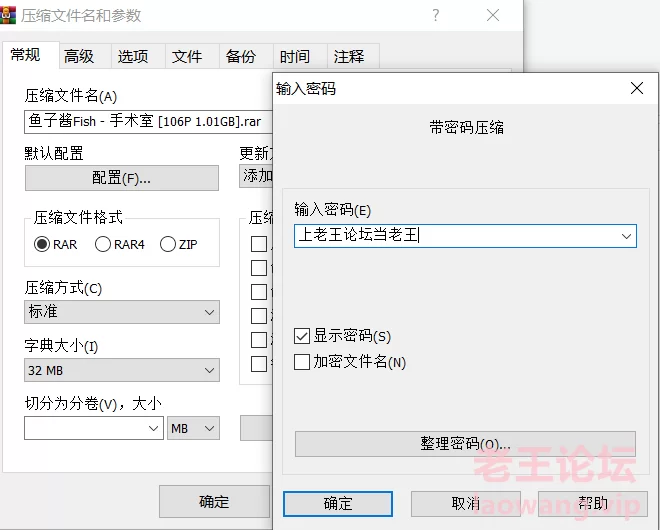Close the 输入密码 dialog
660x530 pixels.
pyautogui.click(x=637, y=88)
